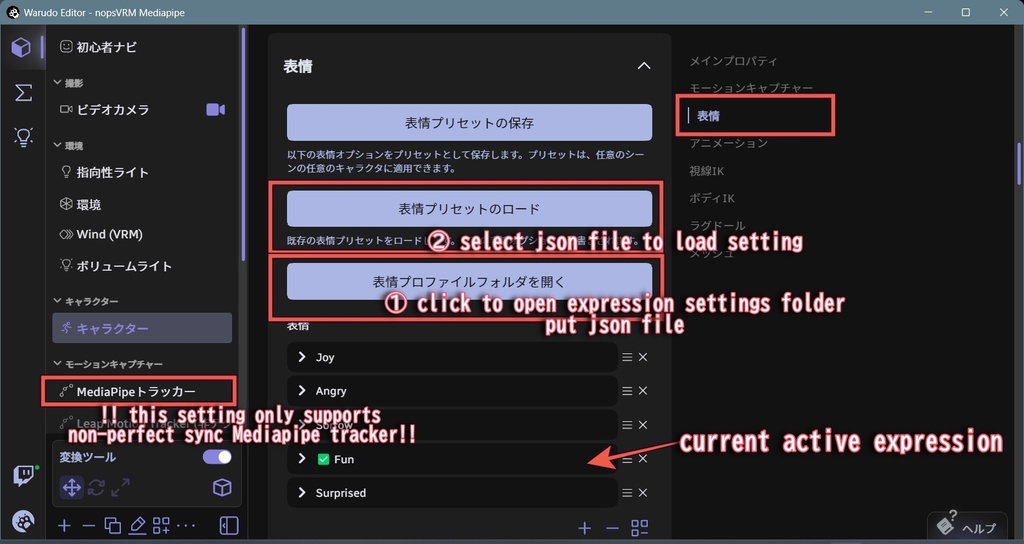
Task: Toggle the 変換ツール switch
Action: (217, 457)
